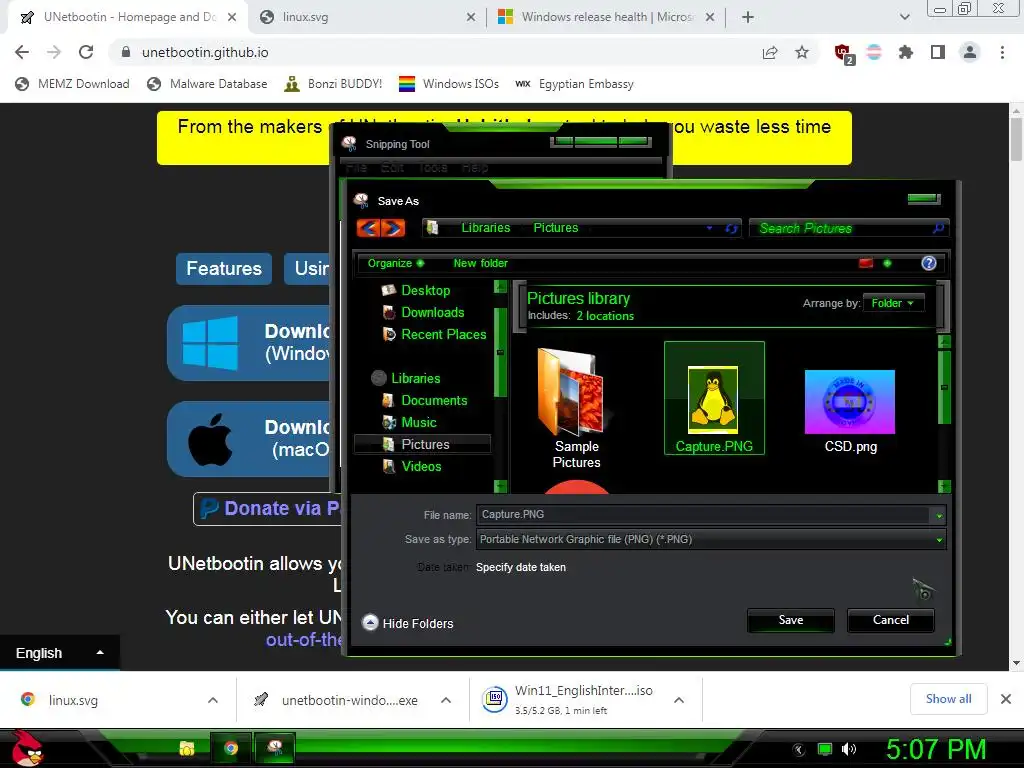The height and width of the screenshot is (768, 1024).
Task: Switch to Windows release health tab
Action: tap(605, 17)
